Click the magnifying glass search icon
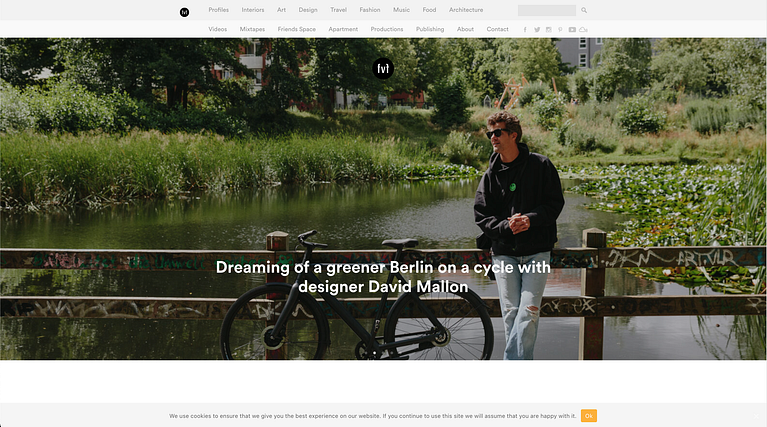The height and width of the screenshot is (427, 767). pos(584,10)
